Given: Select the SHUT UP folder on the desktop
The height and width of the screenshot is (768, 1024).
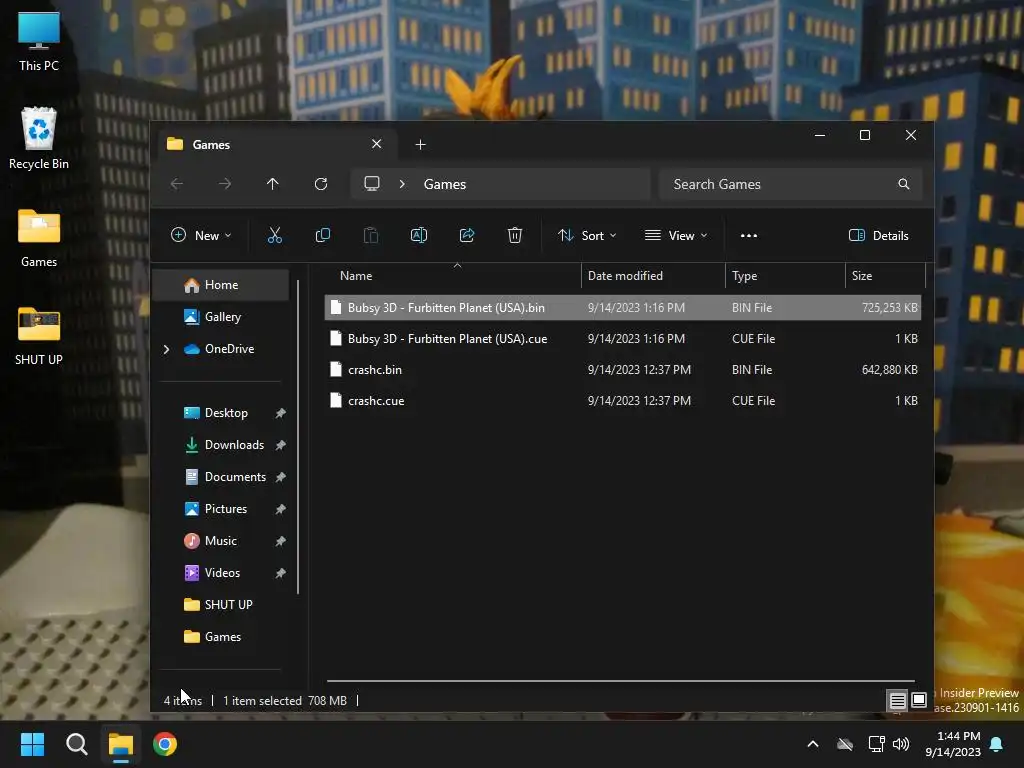Looking at the screenshot, I should [x=39, y=336].
